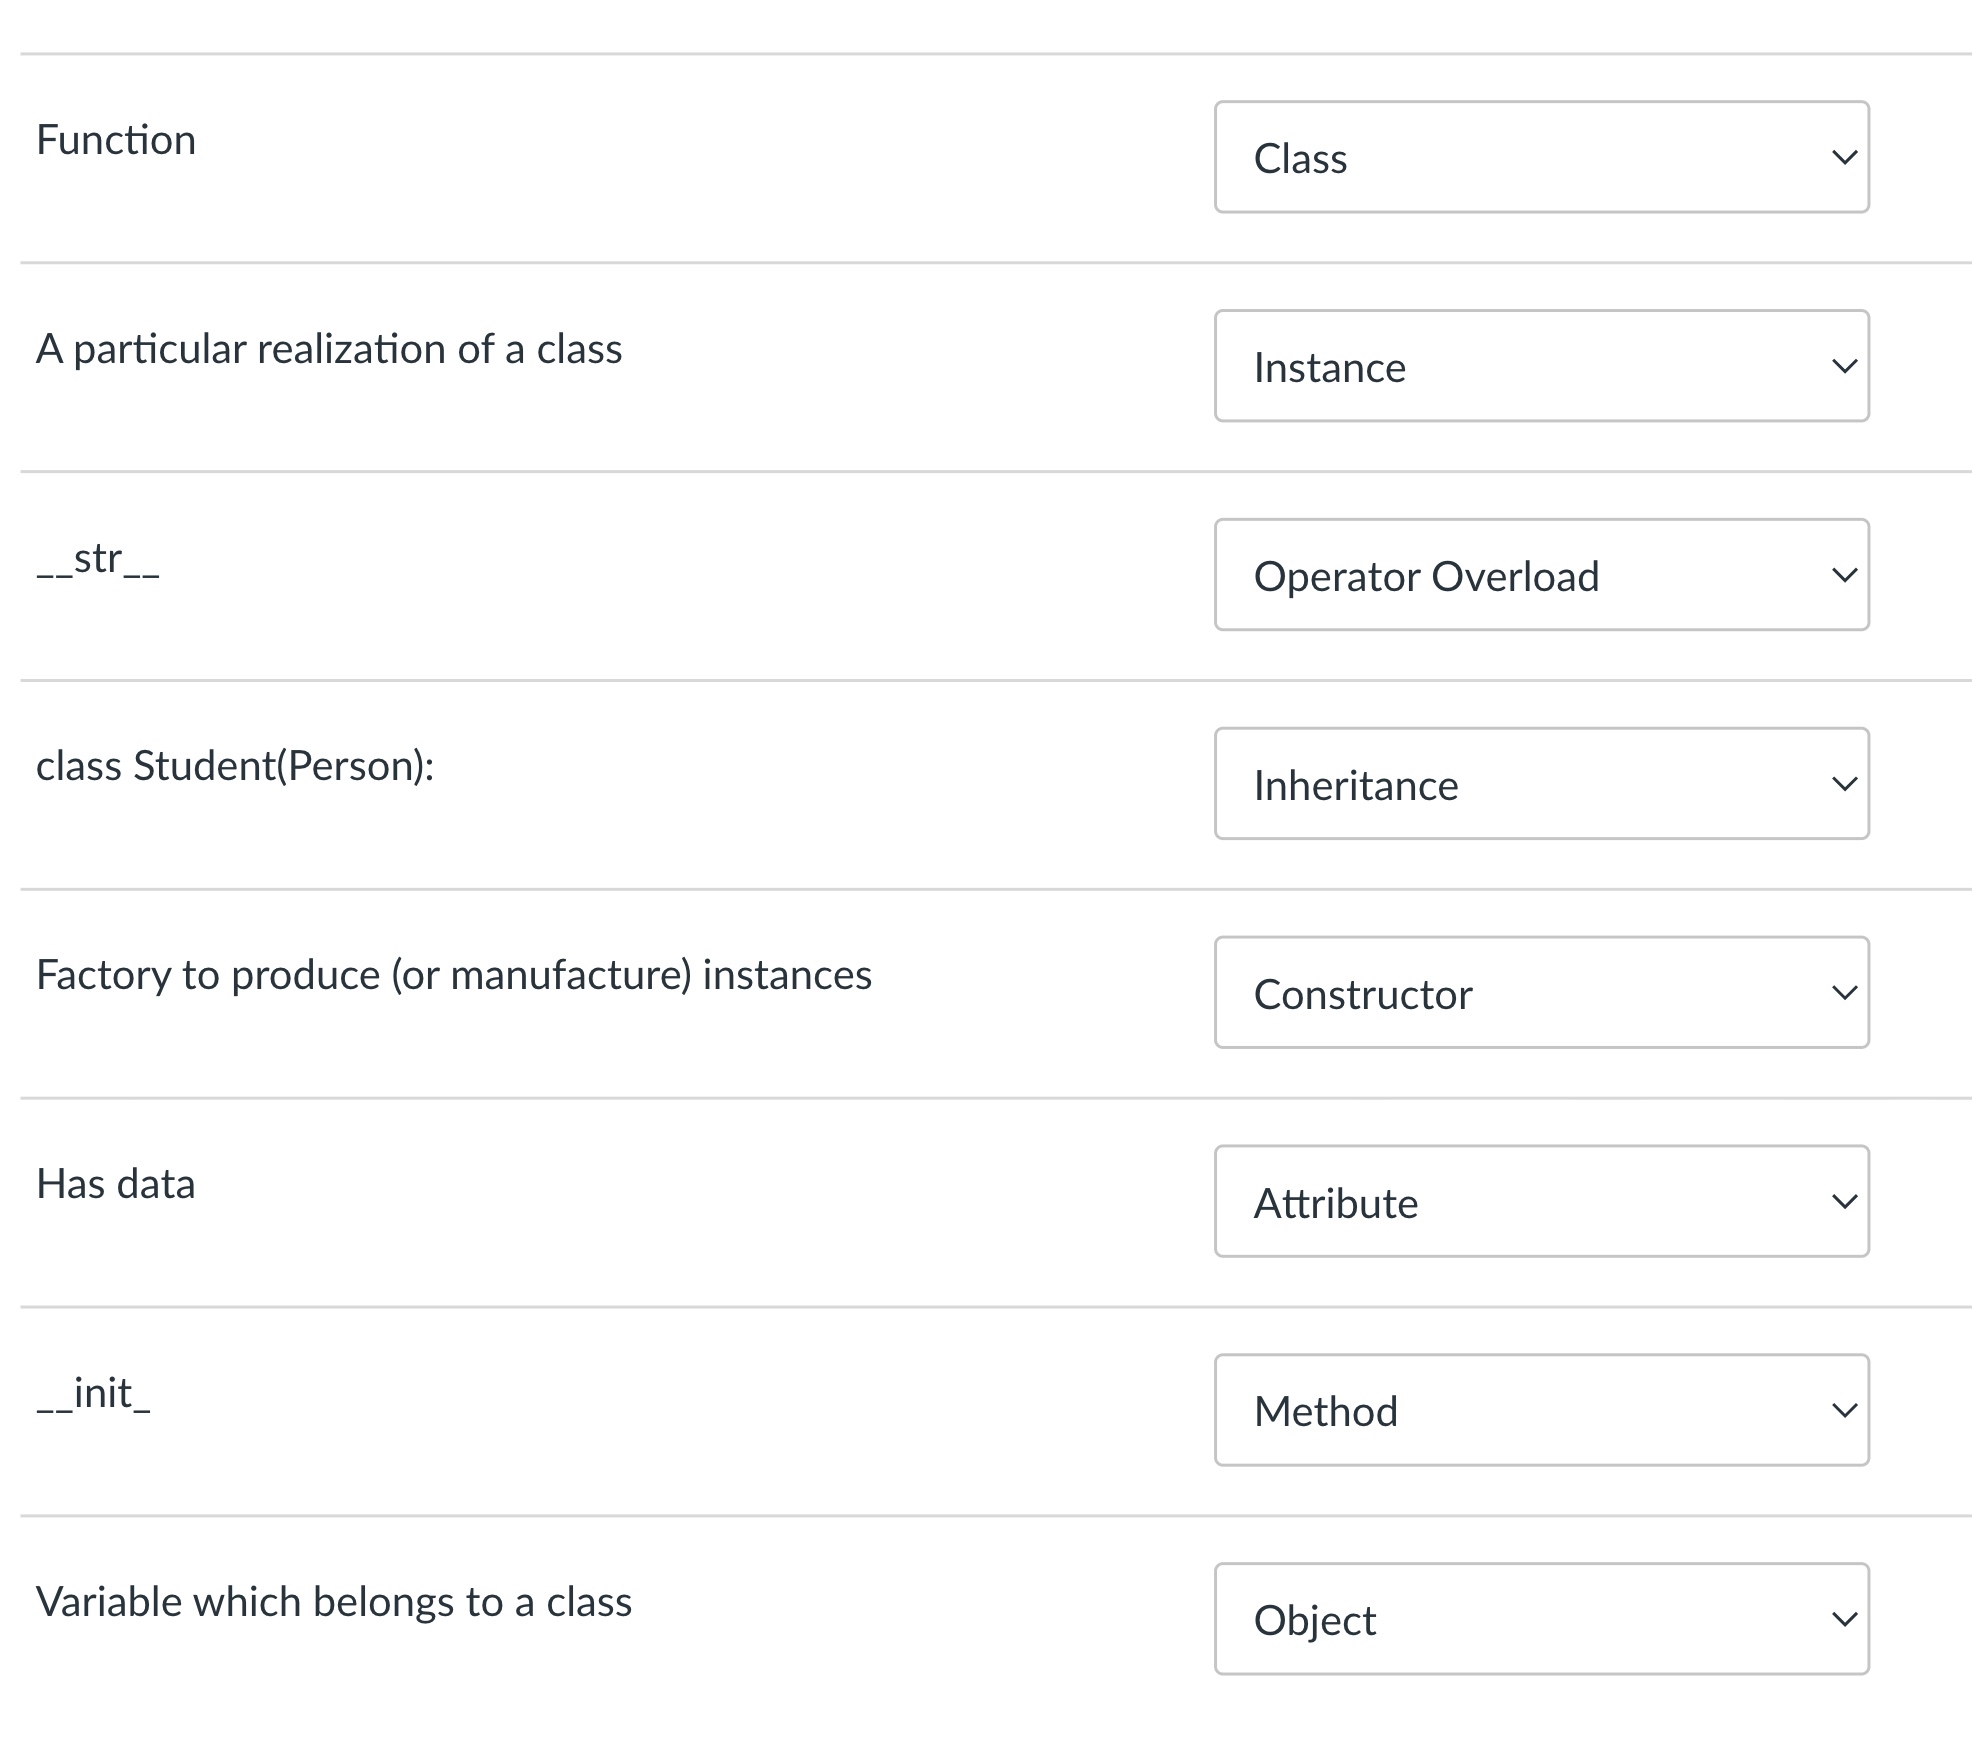Viewport: 1972px width, 1744px height.
Task: Click 'Variable which belongs to a class' text
Action: click(334, 1602)
